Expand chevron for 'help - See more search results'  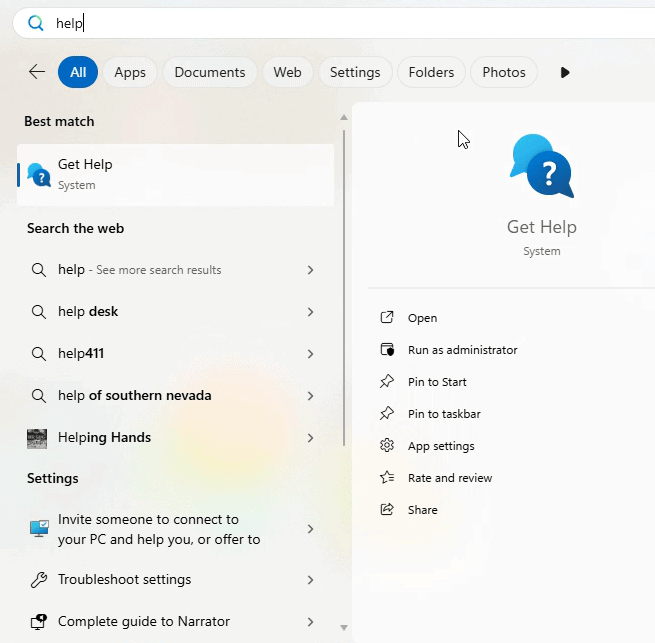click(310, 270)
